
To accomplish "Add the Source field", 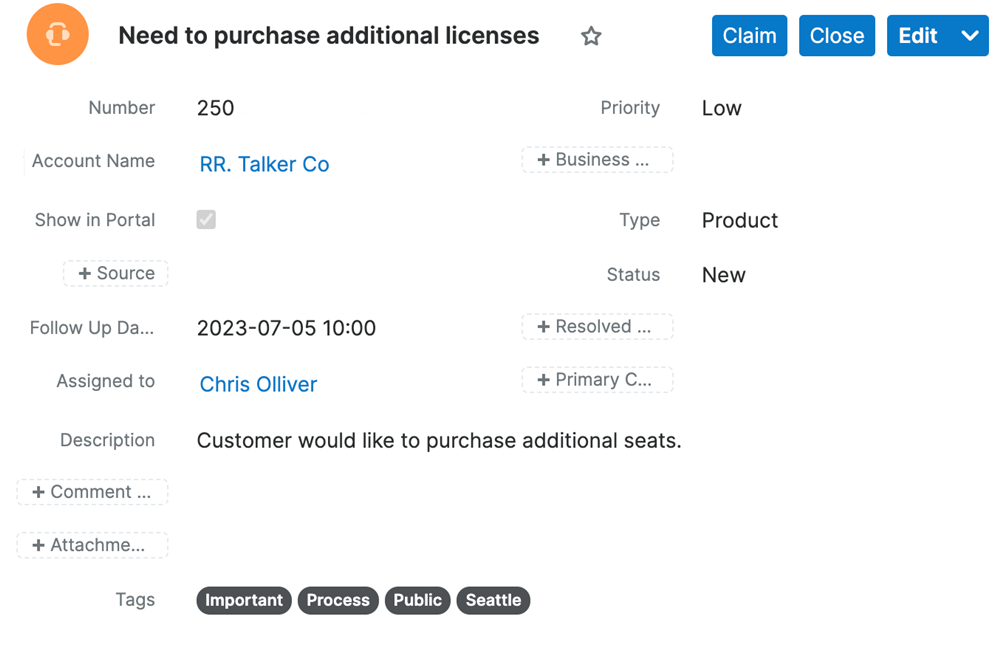I will coord(116,273).
